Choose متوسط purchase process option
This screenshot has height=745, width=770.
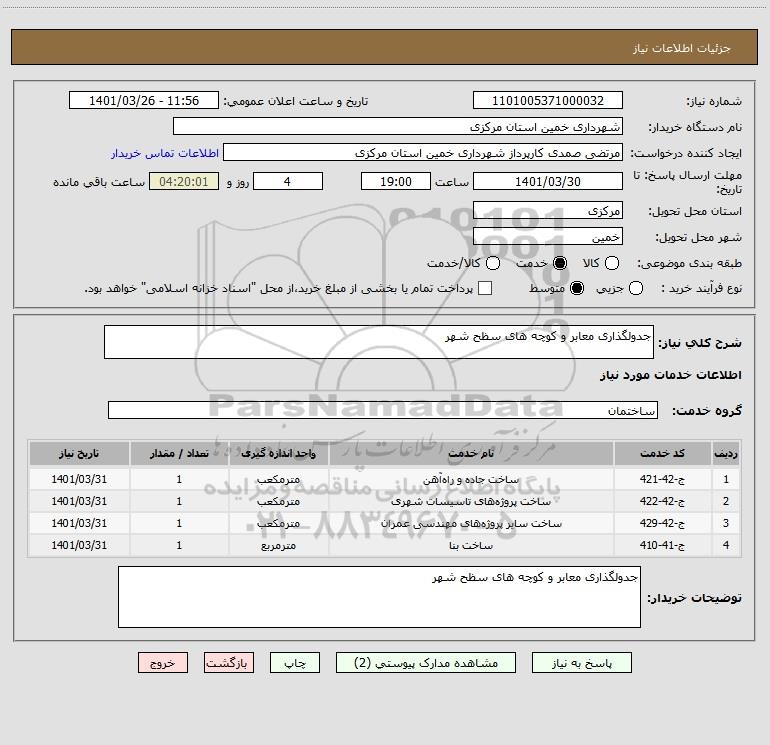pos(577,288)
